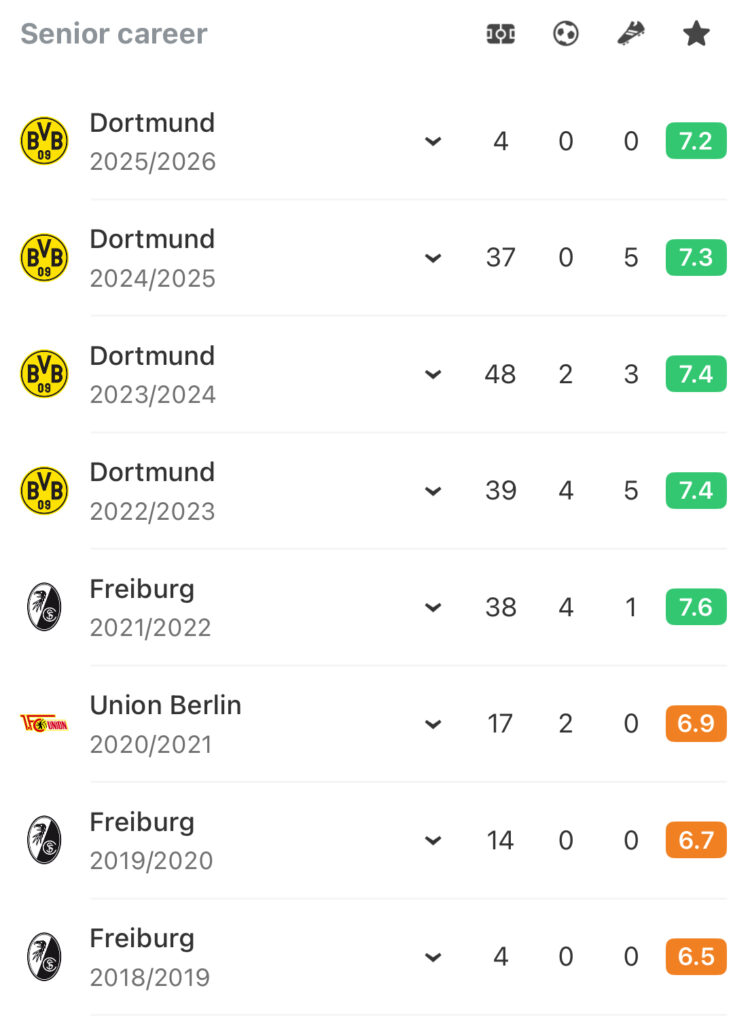Click the rating star icon
The height and width of the screenshot is (1024, 750).
pos(696,34)
